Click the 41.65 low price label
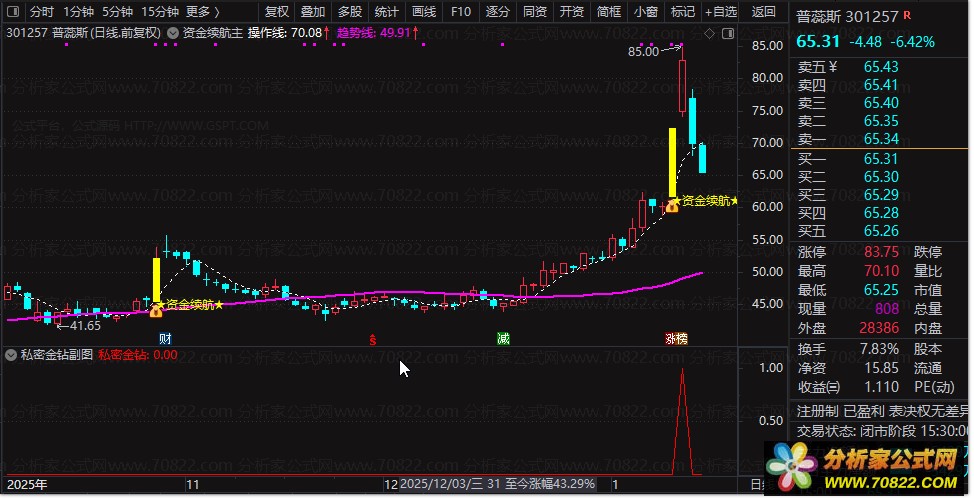This screenshot has width=974, height=499. pos(84,326)
